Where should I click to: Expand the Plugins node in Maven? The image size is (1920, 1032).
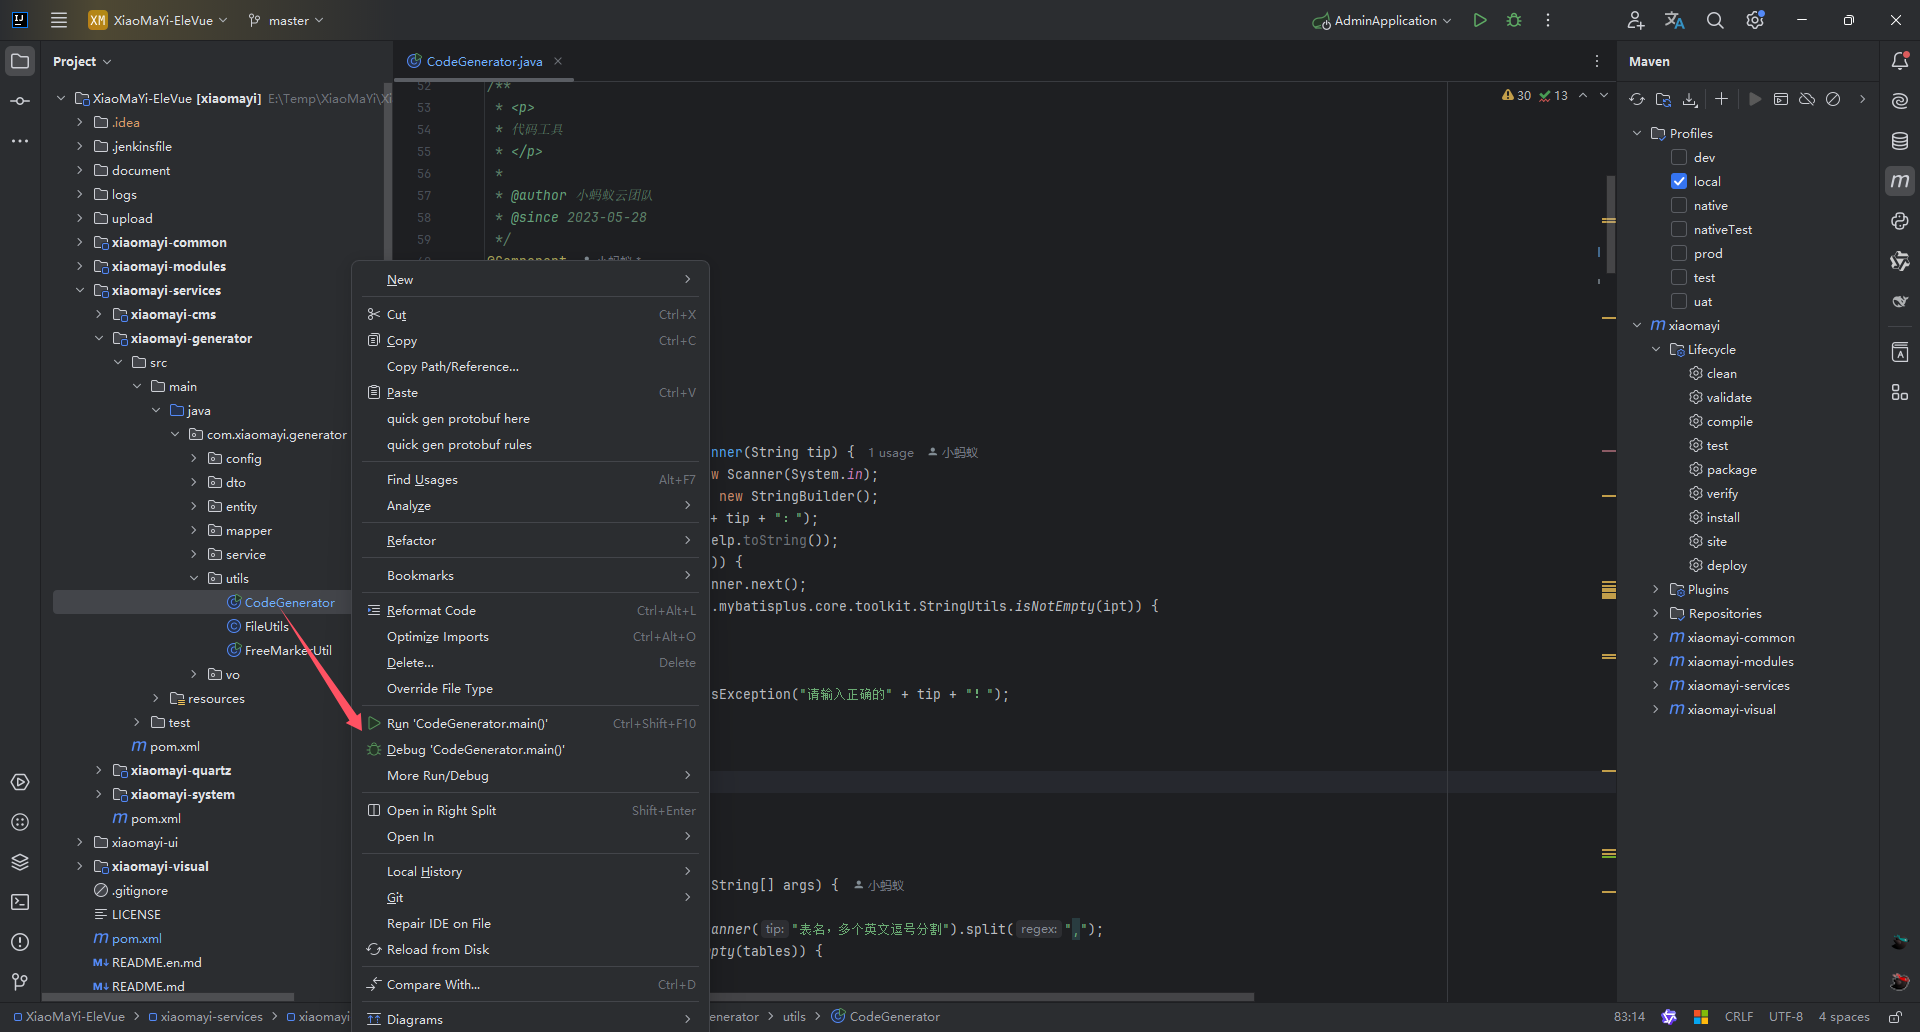(1656, 589)
